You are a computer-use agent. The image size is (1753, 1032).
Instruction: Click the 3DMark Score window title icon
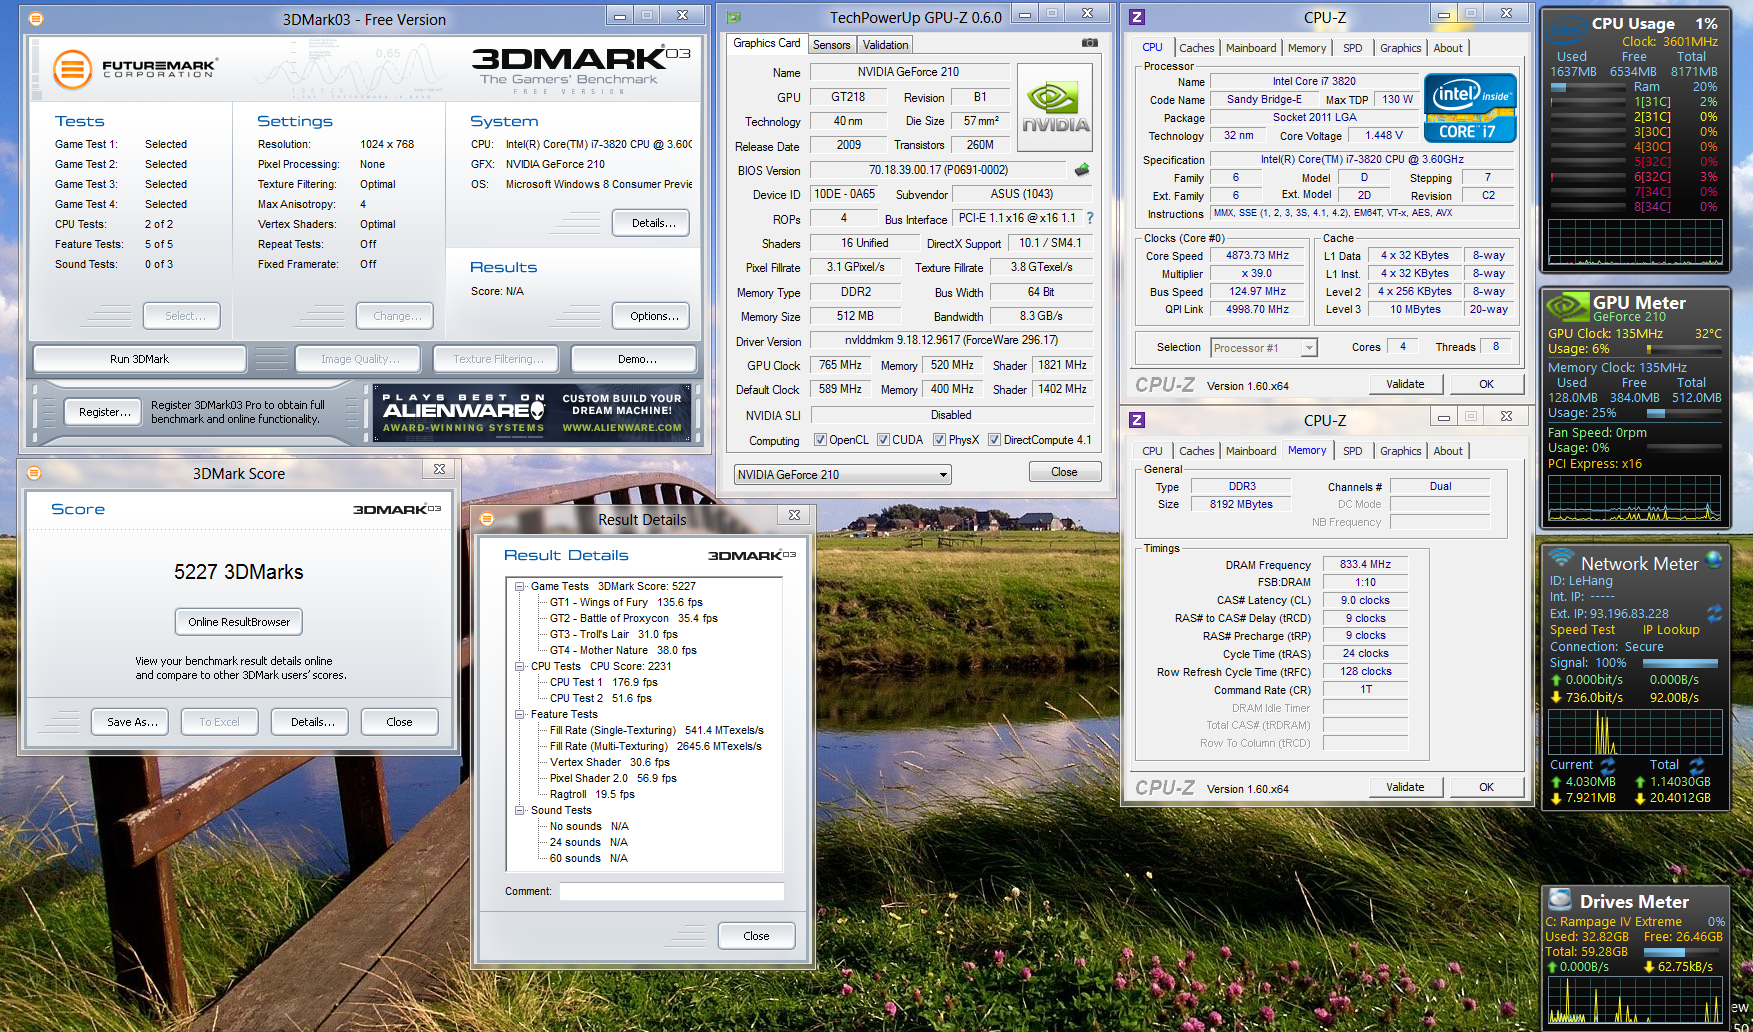pyautogui.click(x=33, y=472)
